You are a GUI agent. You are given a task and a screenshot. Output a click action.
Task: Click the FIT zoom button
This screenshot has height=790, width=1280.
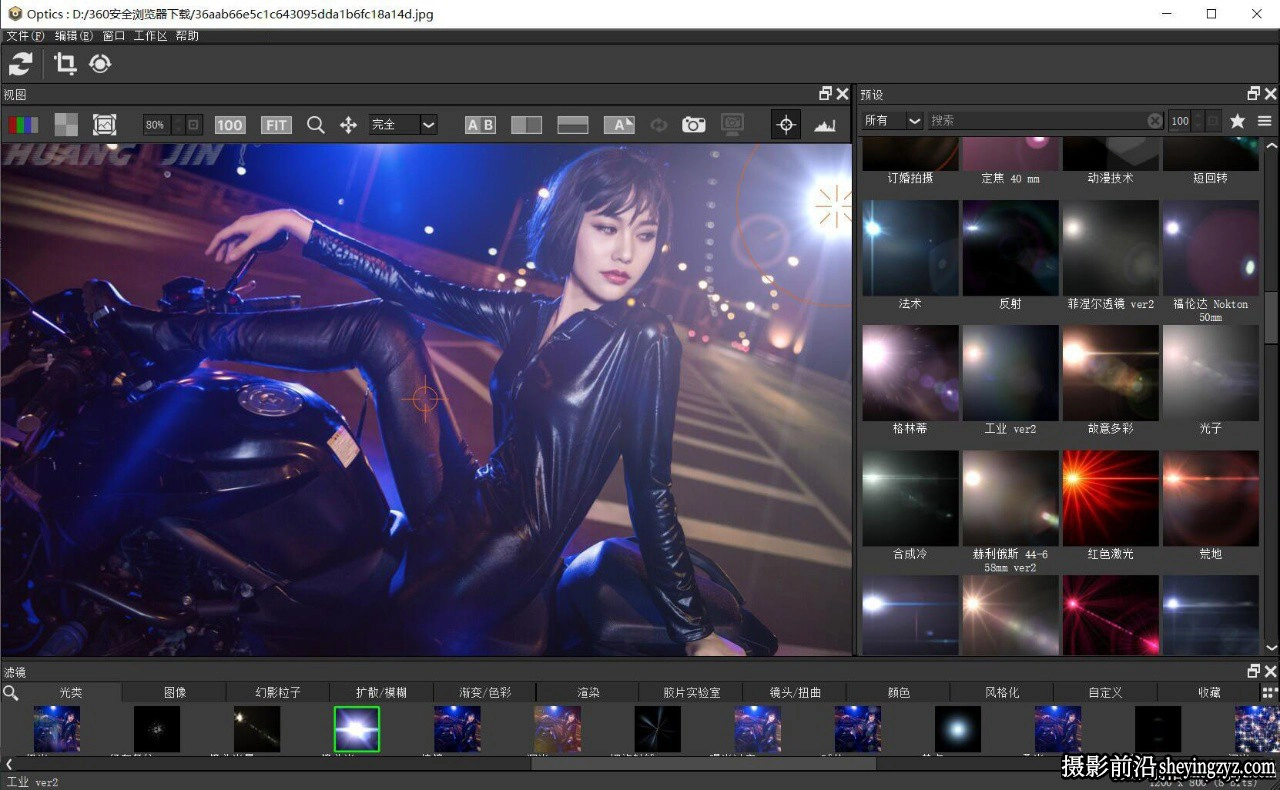(276, 125)
